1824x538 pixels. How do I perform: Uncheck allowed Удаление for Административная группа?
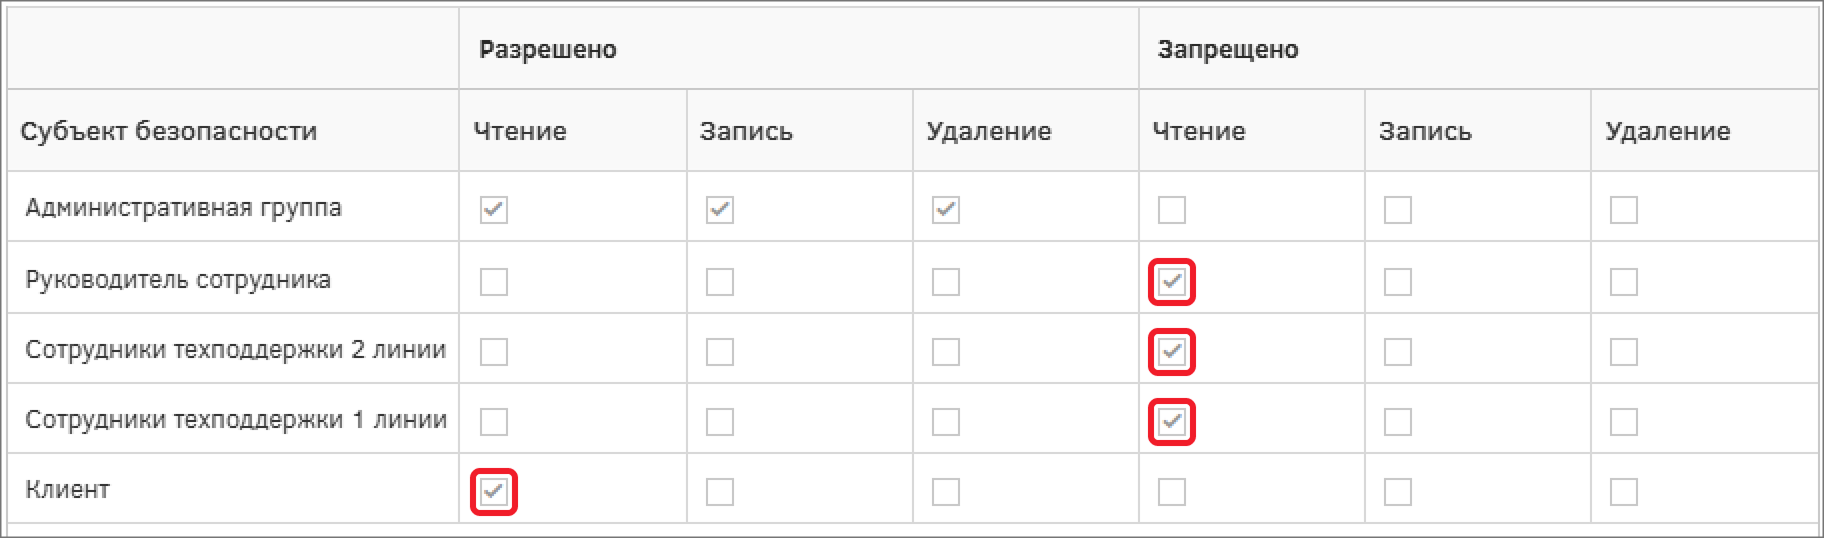(x=946, y=210)
